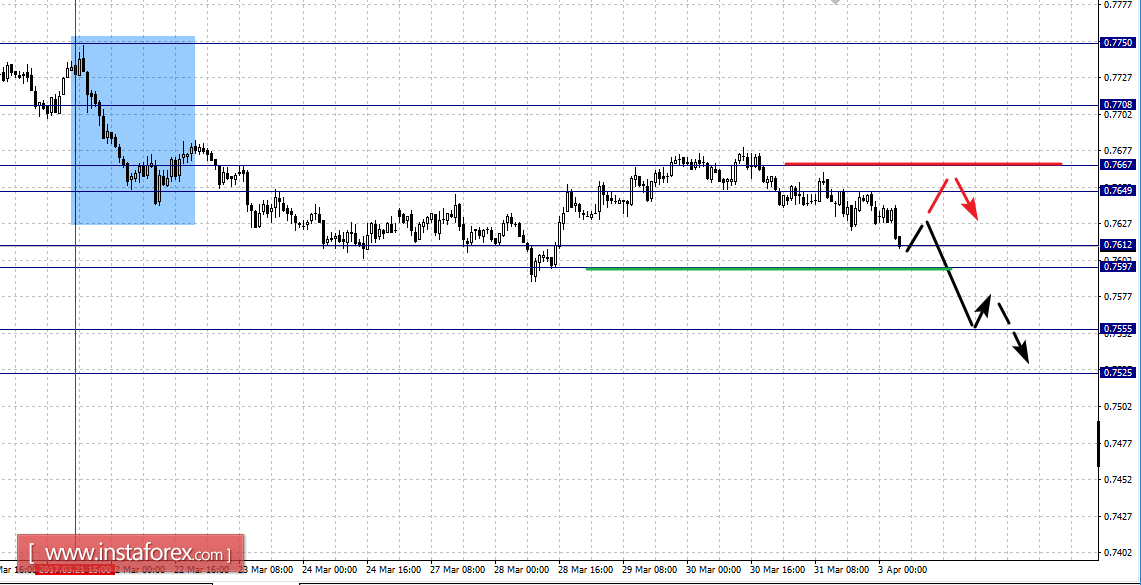Click the red resistance line near 0.7667

coord(923,164)
